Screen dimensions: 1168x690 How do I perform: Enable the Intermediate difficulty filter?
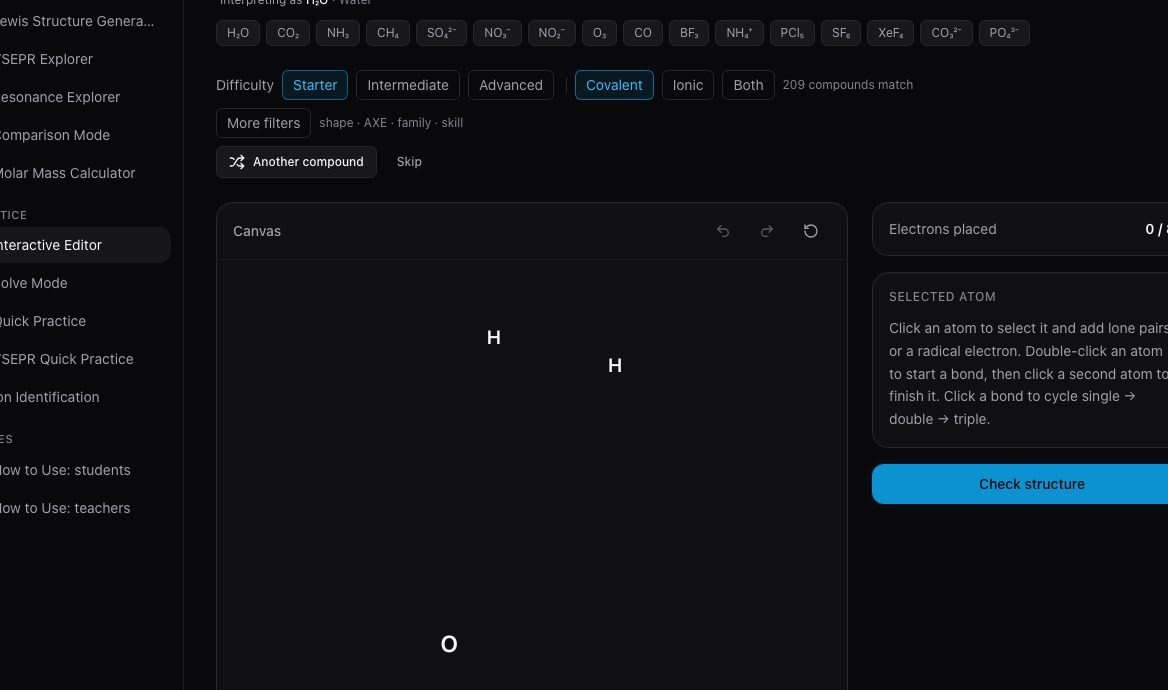[407, 85]
